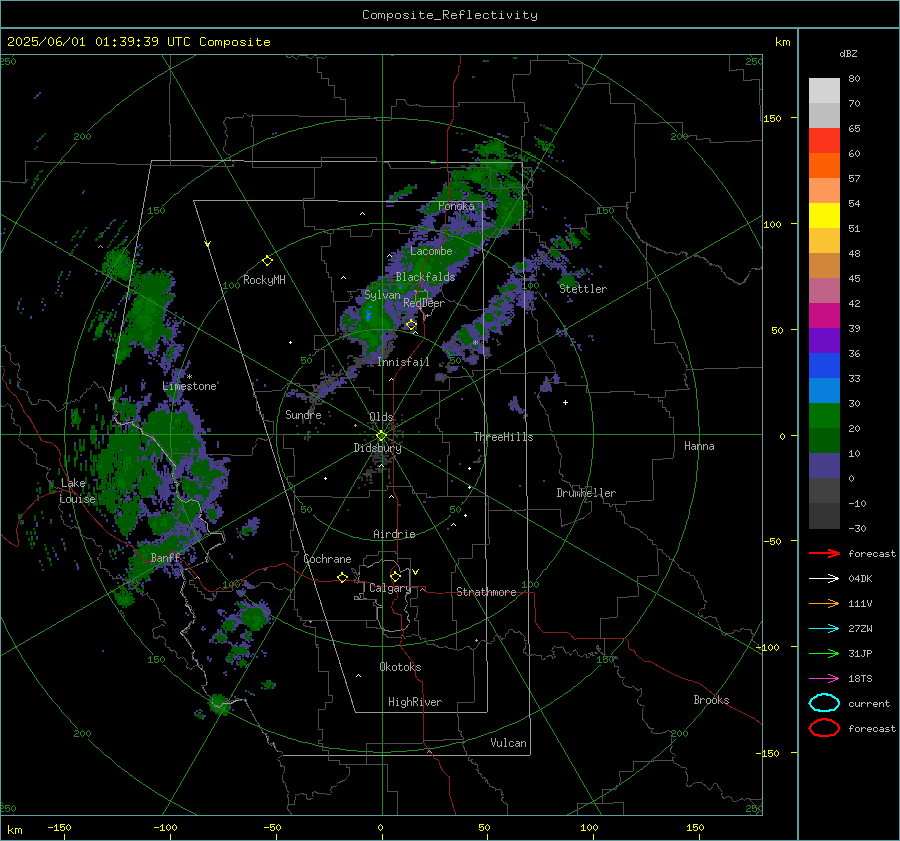Click the Drumheller label
Viewport: 900px width, 841px height.
click(586, 493)
